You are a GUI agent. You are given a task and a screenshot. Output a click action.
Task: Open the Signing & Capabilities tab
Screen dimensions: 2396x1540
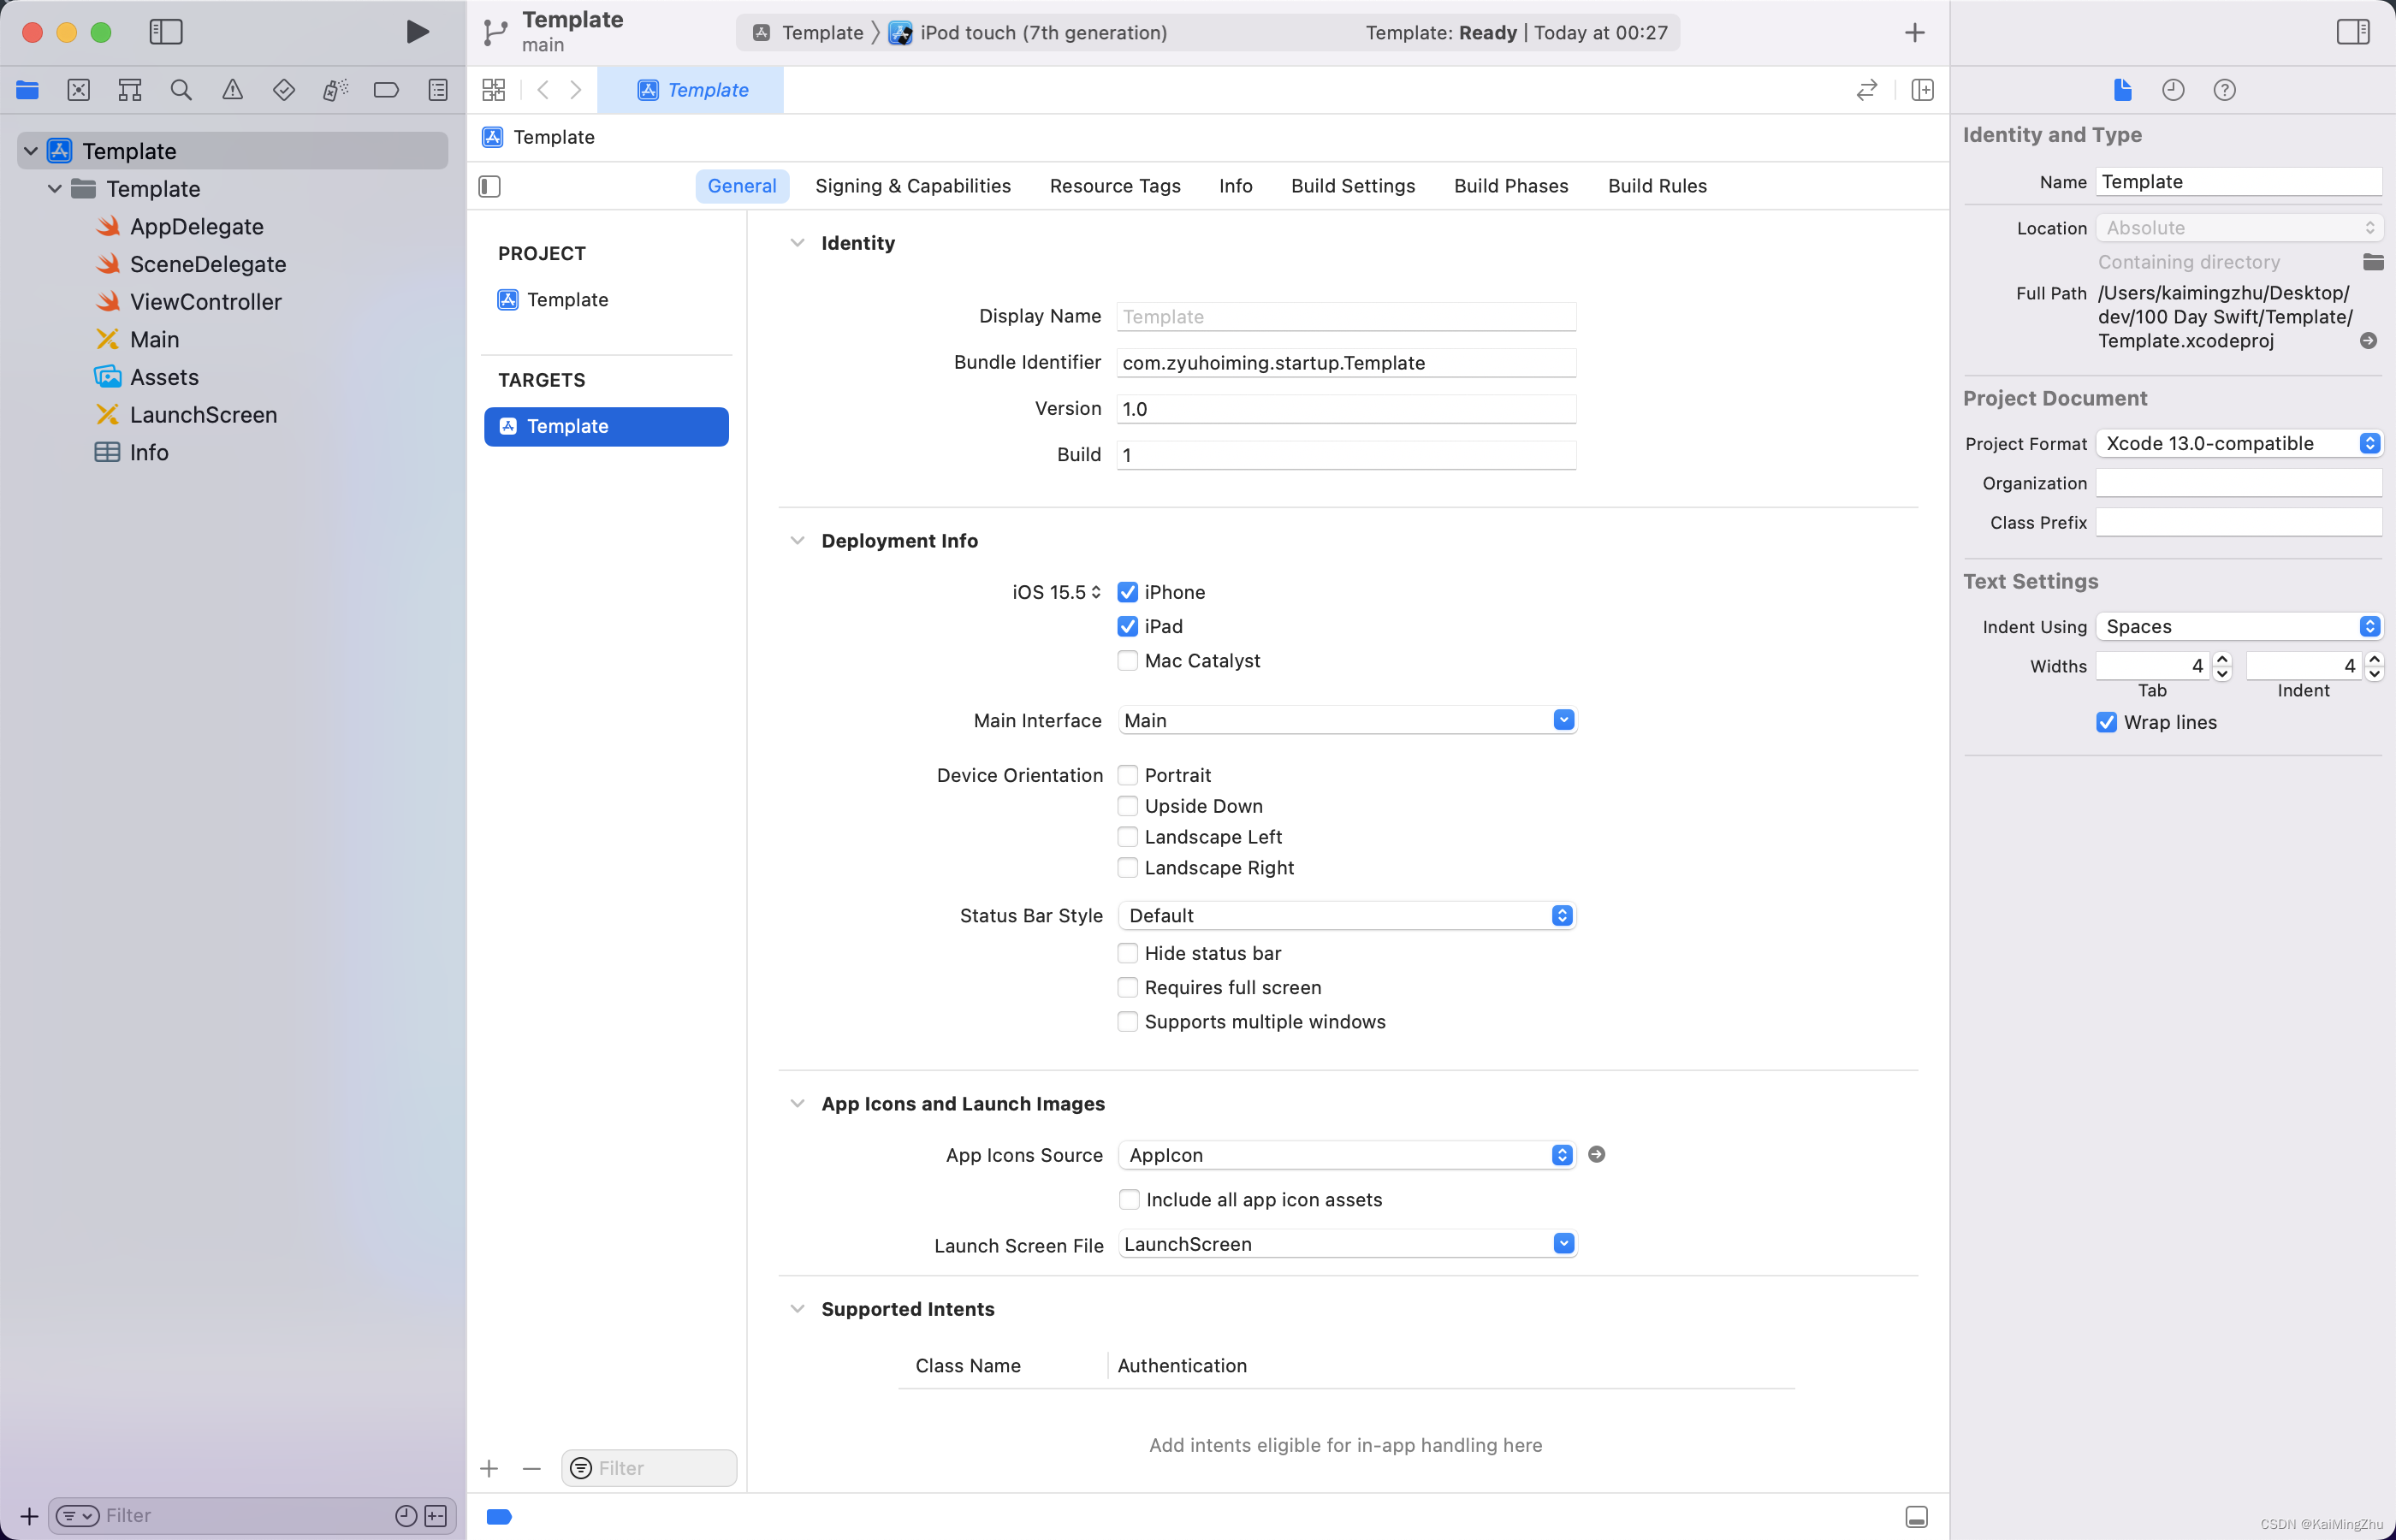[x=912, y=186]
